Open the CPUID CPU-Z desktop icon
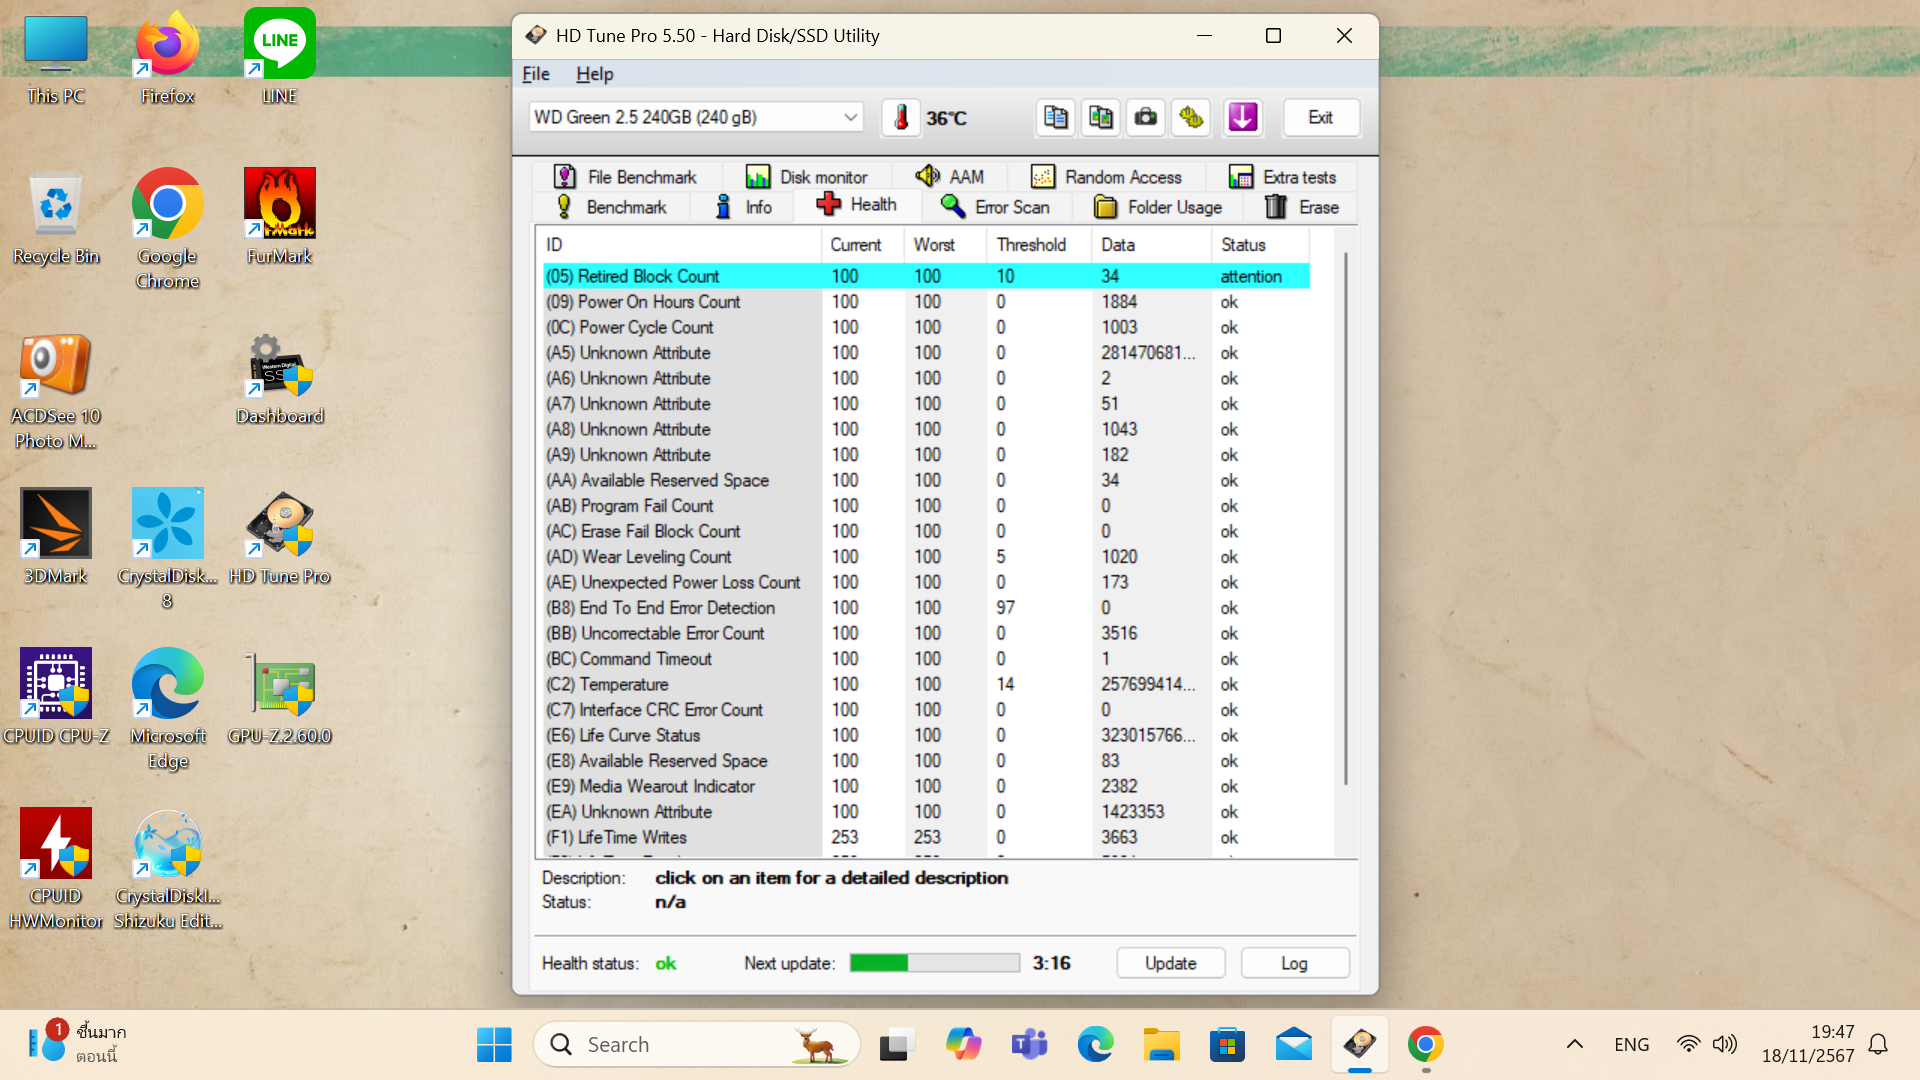Image resolution: width=1920 pixels, height=1080 pixels. pyautogui.click(x=56, y=697)
